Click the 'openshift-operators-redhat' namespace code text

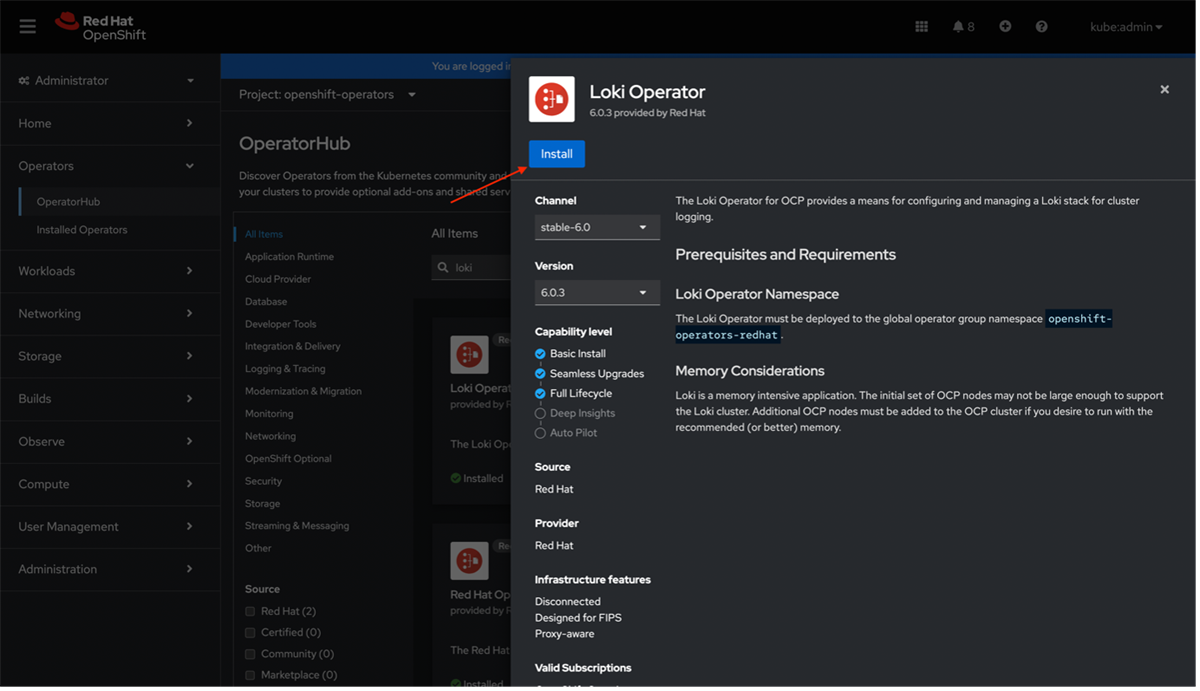click(x=894, y=327)
